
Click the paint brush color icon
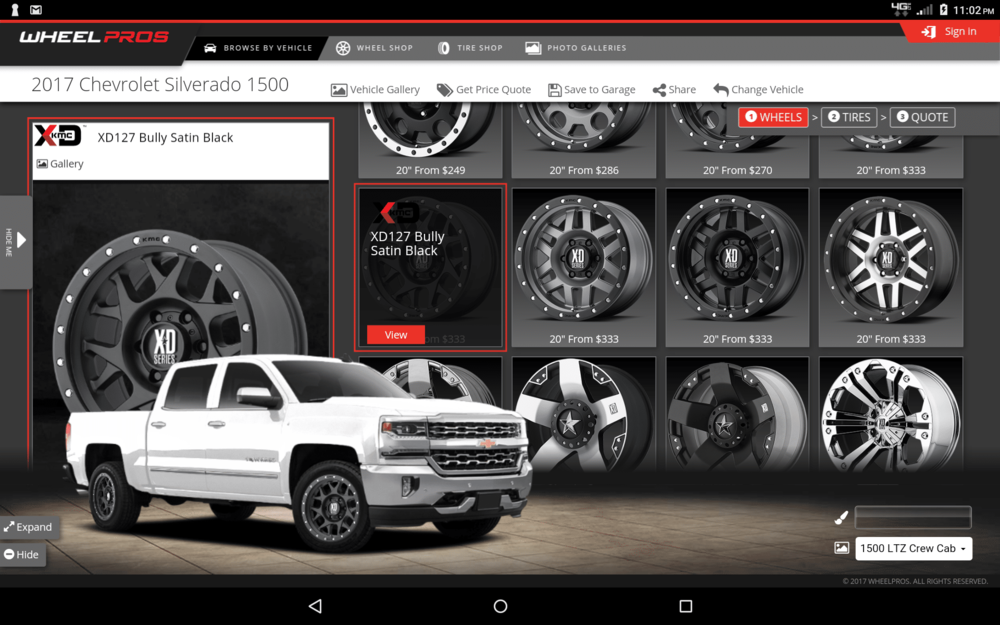pos(841,518)
